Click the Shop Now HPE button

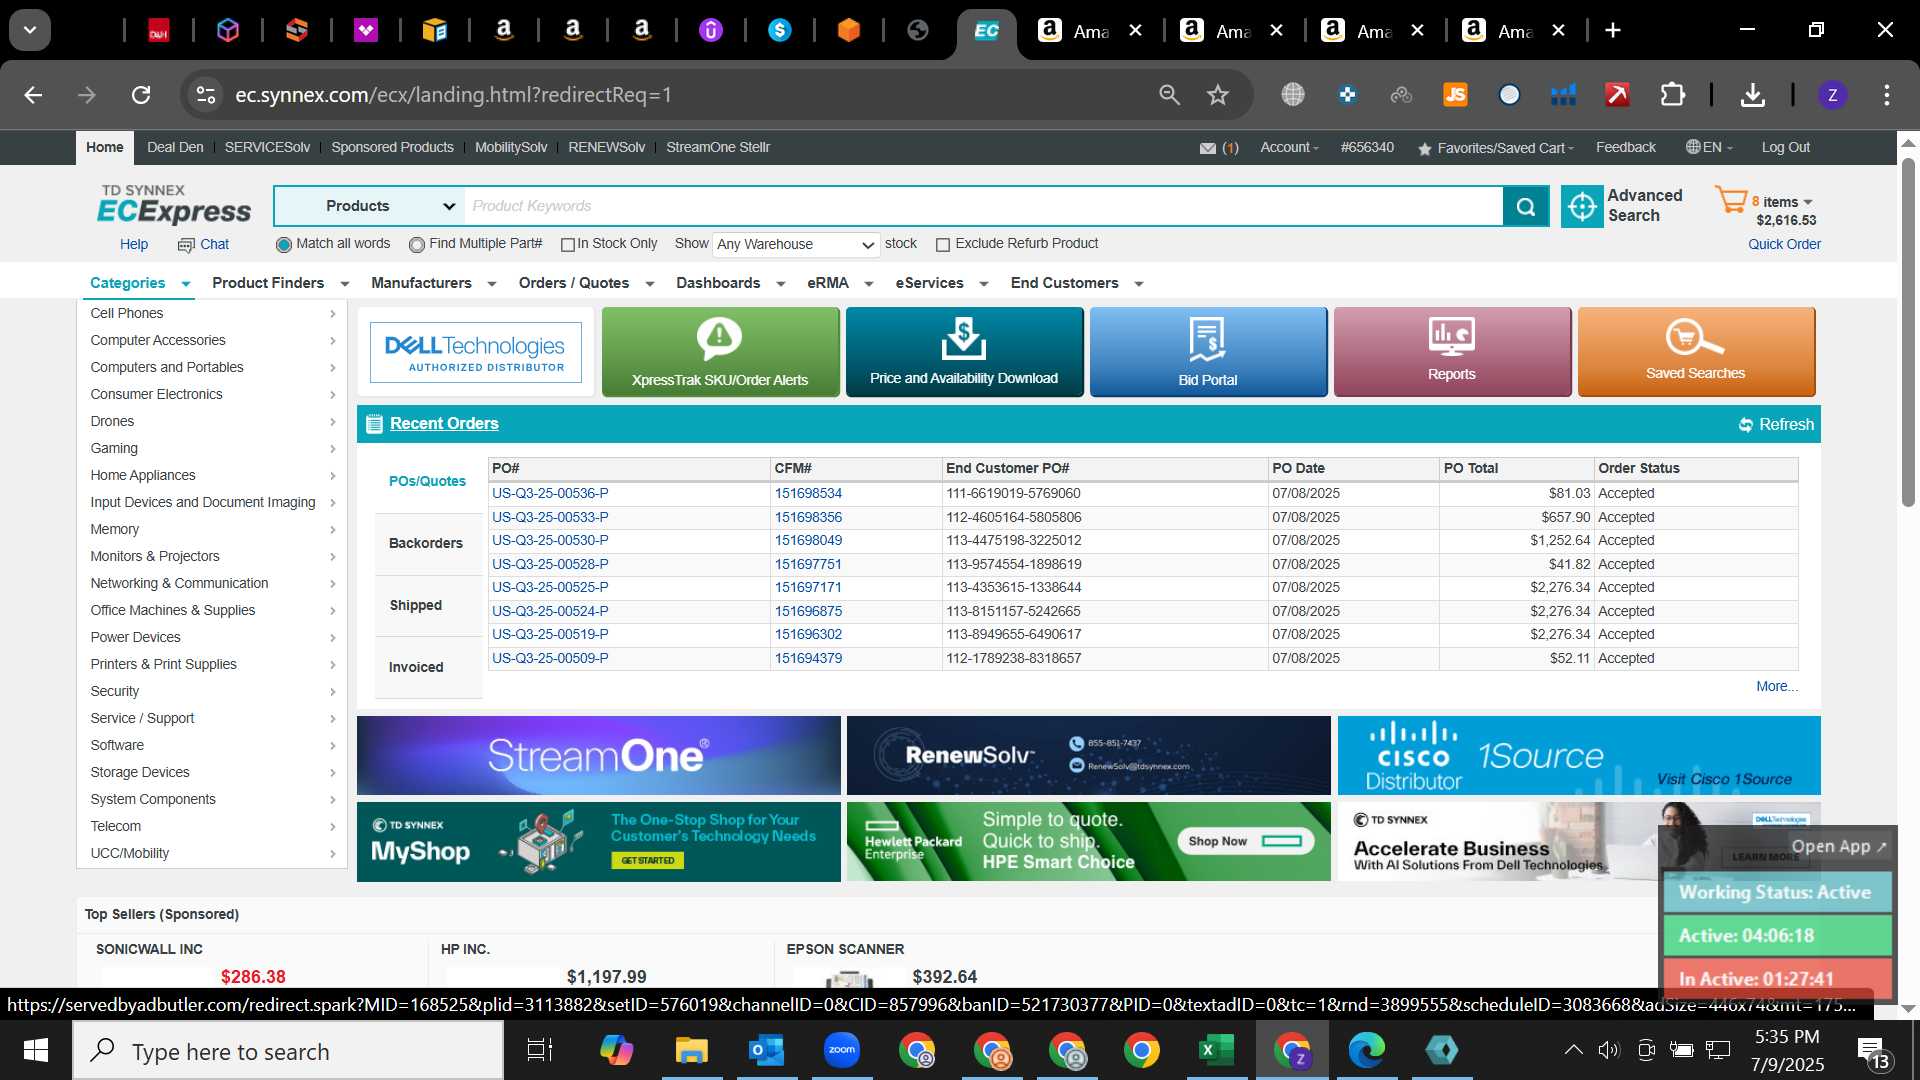(1246, 841)
